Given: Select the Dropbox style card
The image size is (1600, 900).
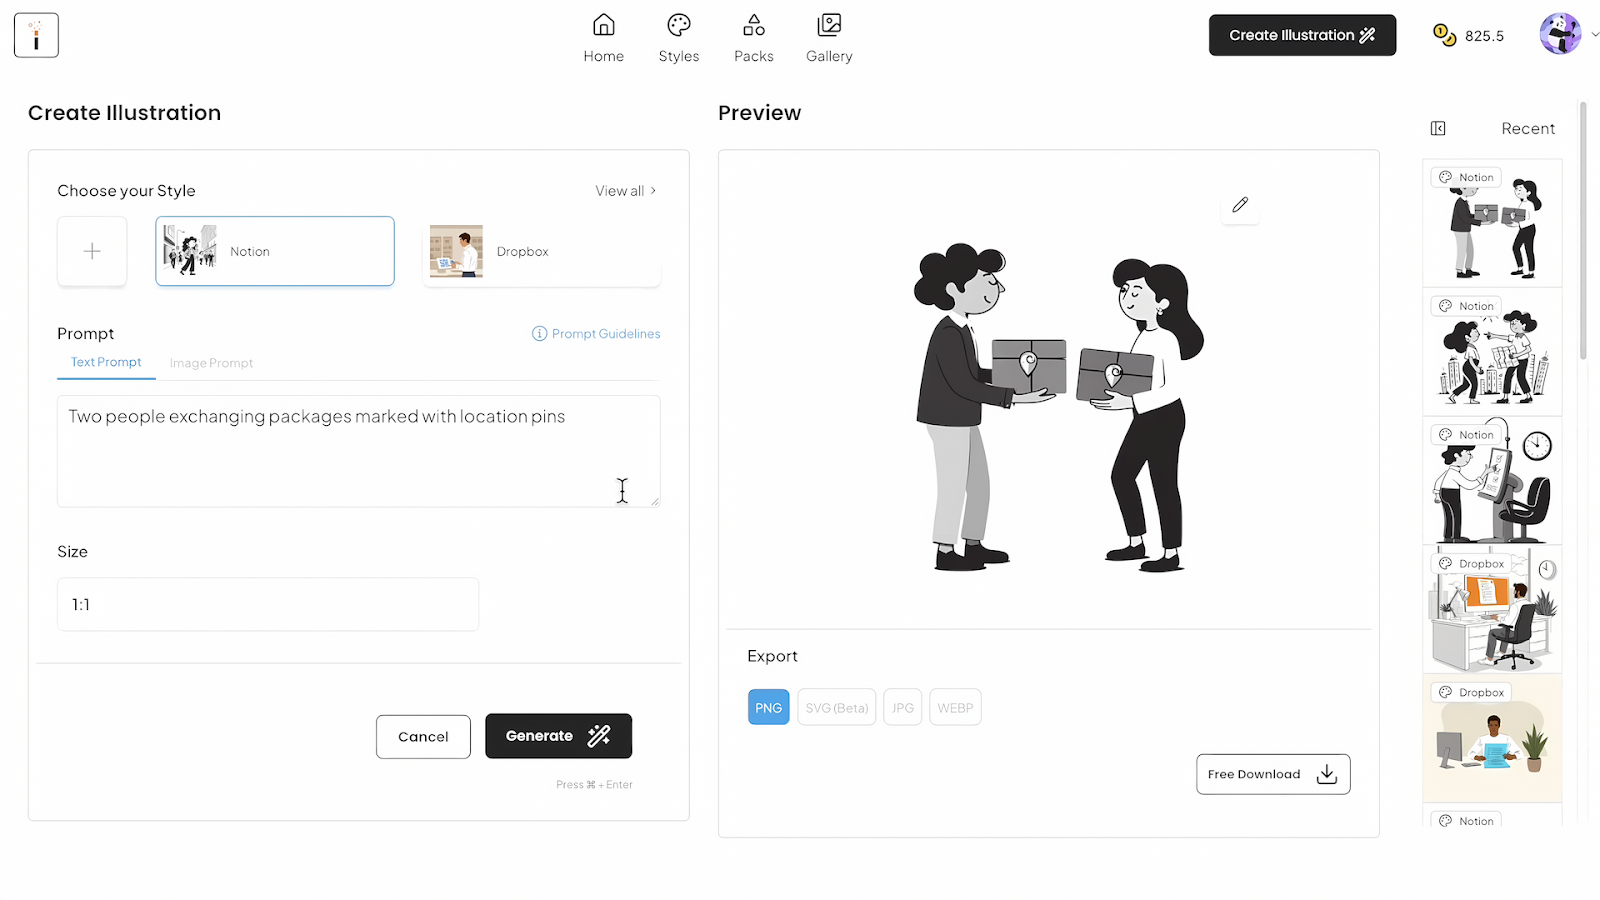Looking at the screenshot, I should (541, 251).
